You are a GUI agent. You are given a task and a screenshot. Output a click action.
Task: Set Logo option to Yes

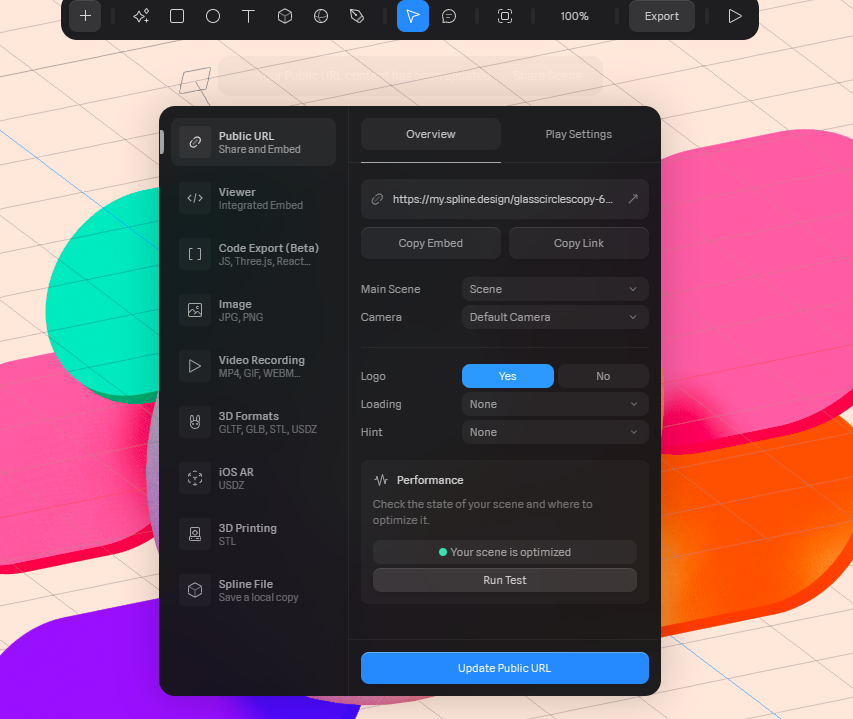507,376
